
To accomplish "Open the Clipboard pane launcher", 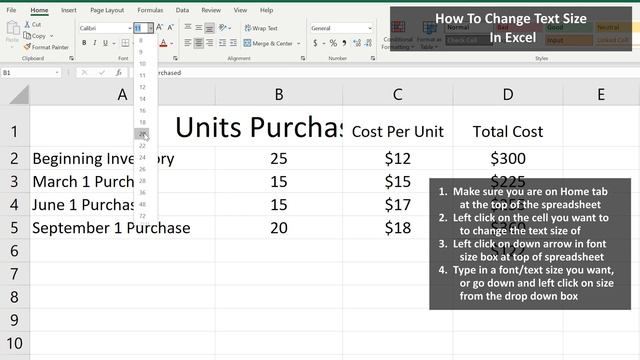I will (71, 58).
